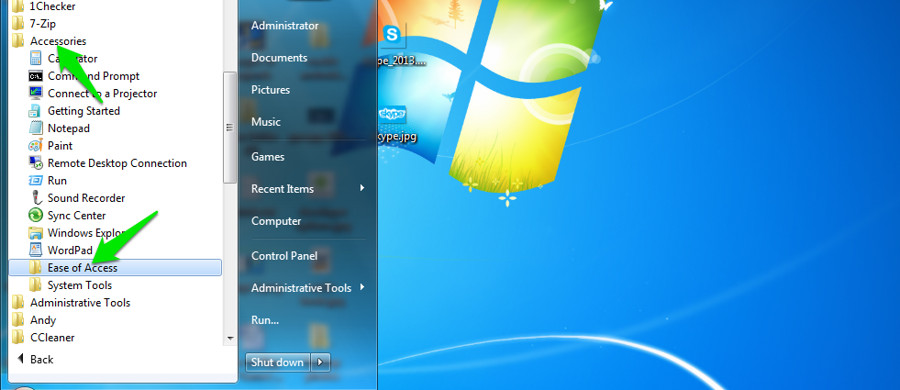Open Ease of Access folder icon

[36, 268]
